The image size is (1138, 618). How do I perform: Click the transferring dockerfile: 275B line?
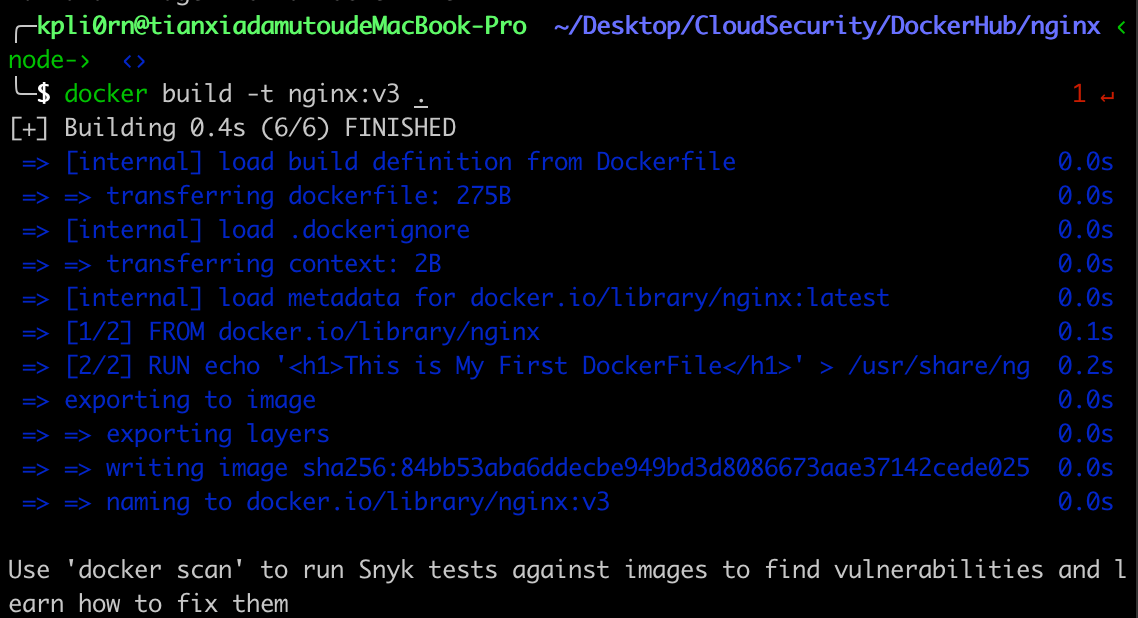click(x=308, y=197)
